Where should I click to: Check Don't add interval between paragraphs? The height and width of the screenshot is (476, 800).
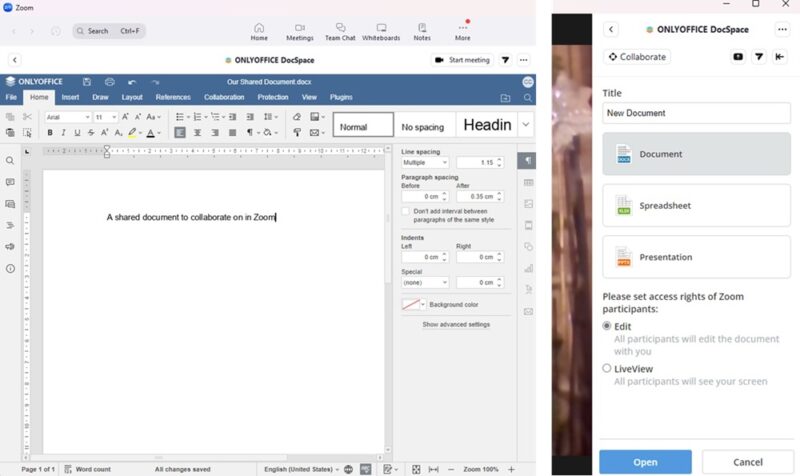point(406,211)
